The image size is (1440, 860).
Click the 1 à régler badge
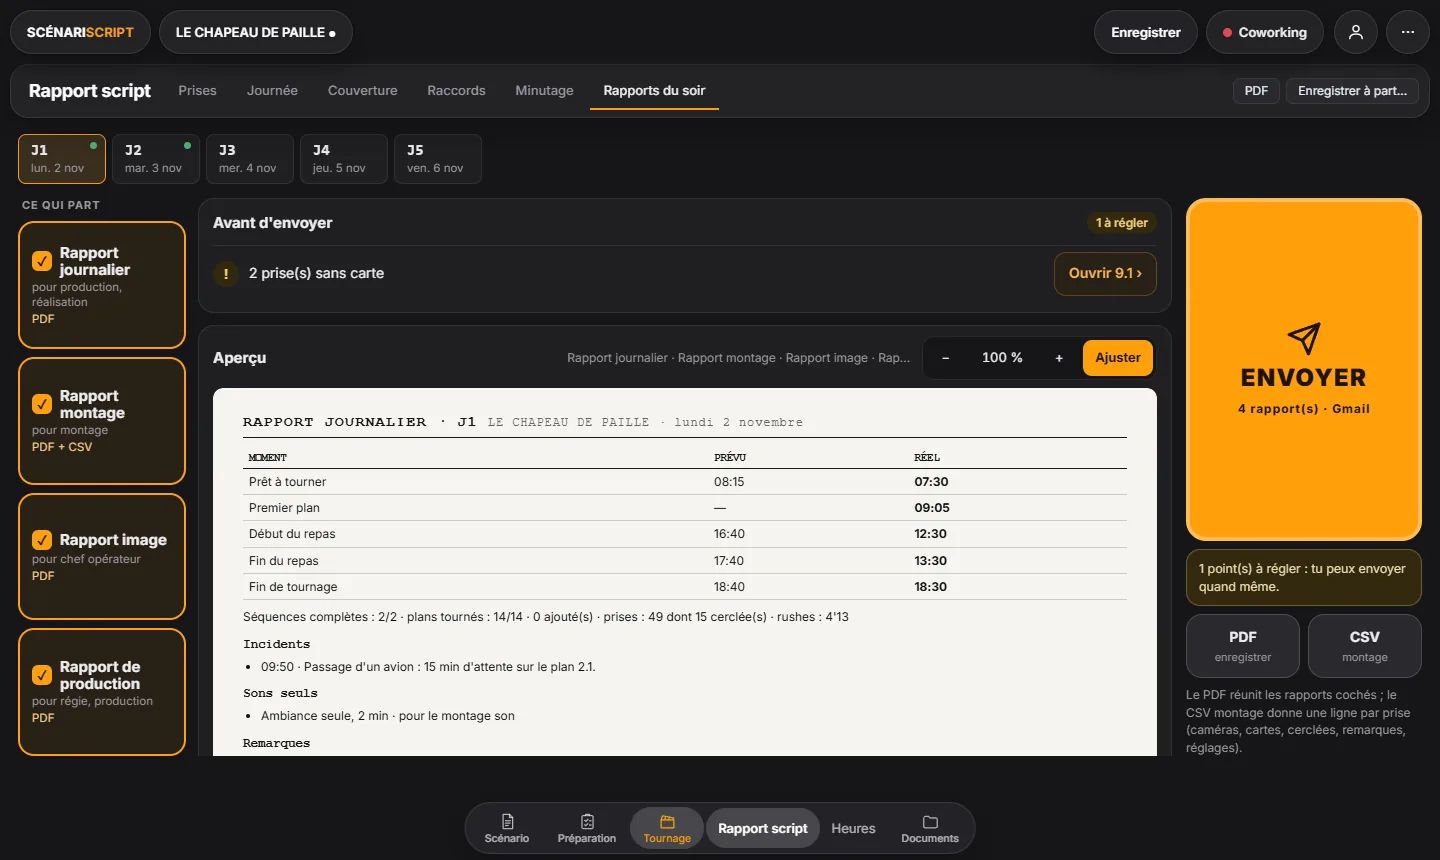pos(1122,223)
